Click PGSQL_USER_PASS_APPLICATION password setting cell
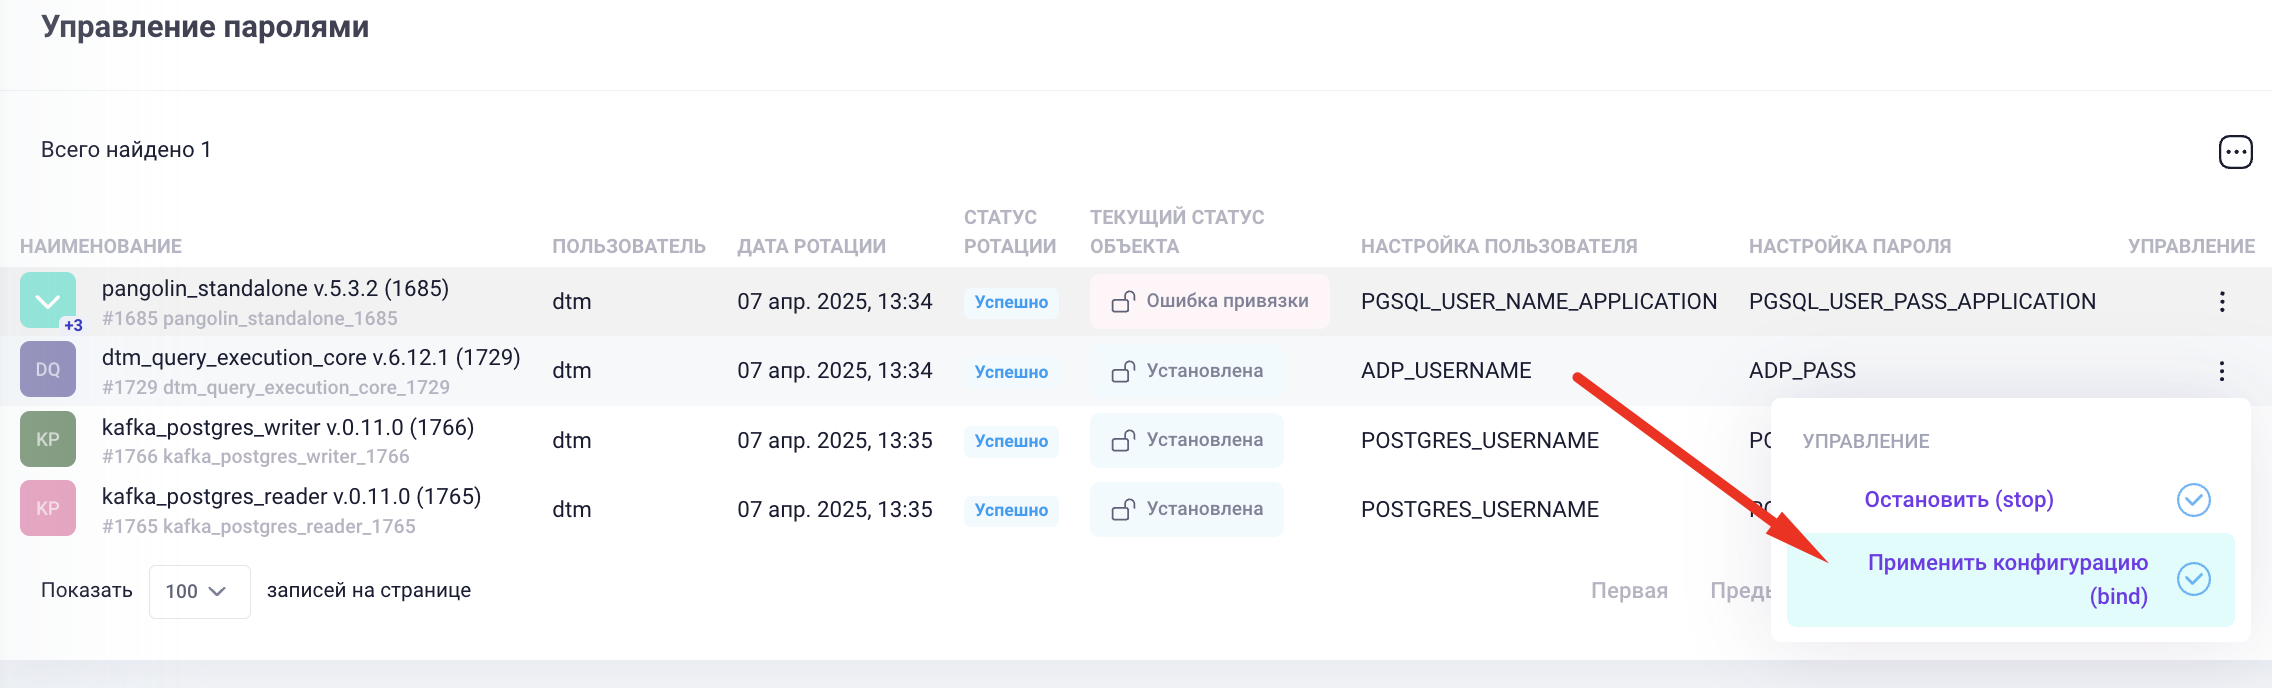This screenshot has height=688, width=2272. [1922, 301]
